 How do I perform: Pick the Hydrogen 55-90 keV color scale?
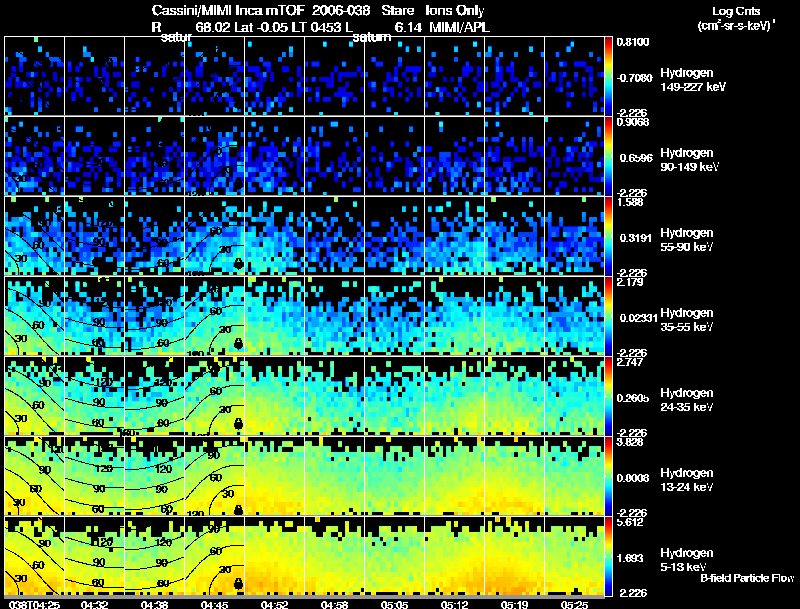click(610, 236)
